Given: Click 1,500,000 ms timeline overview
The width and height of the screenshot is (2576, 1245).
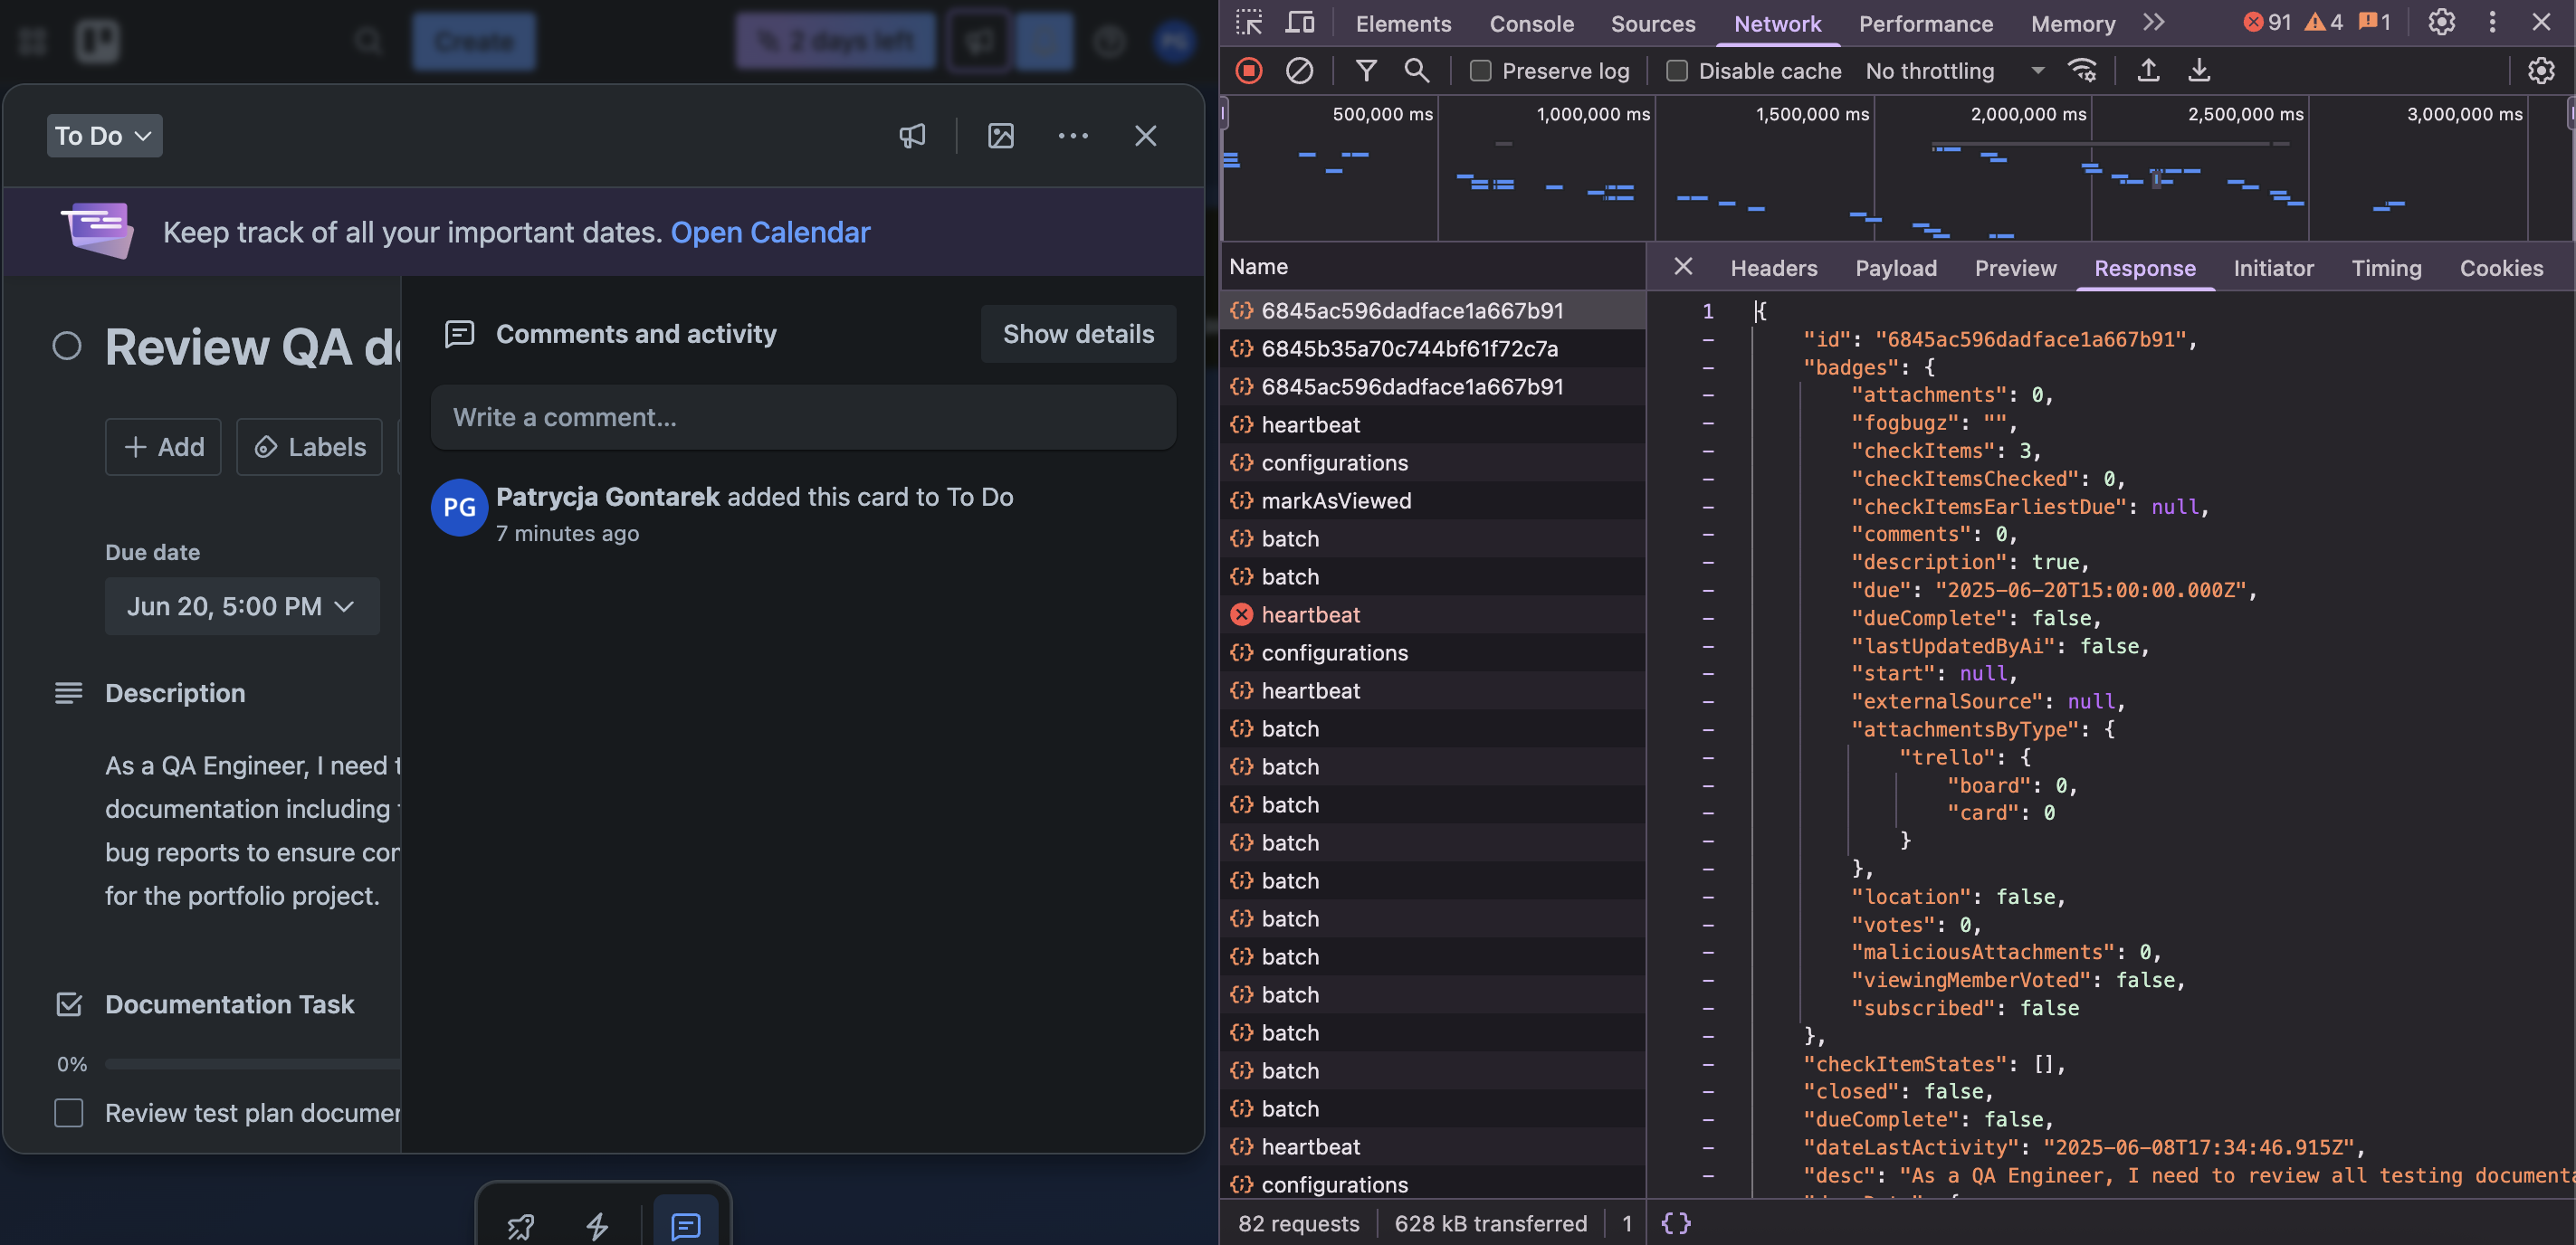Looking at the screenshot, I should pyautogui.click(x=1812, y=114).
